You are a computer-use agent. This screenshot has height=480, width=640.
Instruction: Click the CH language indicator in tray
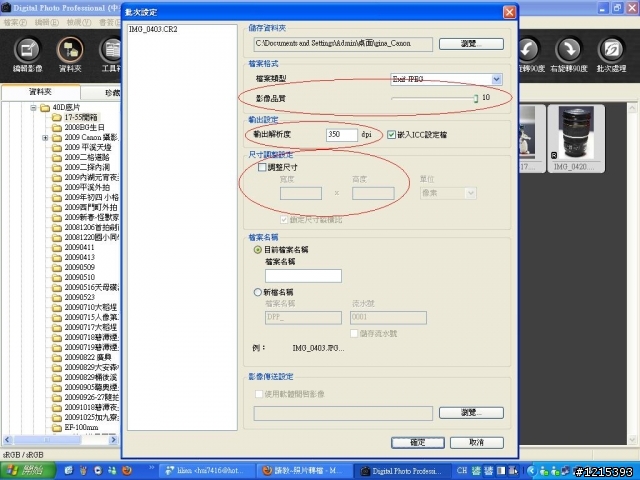coord(462,470)
